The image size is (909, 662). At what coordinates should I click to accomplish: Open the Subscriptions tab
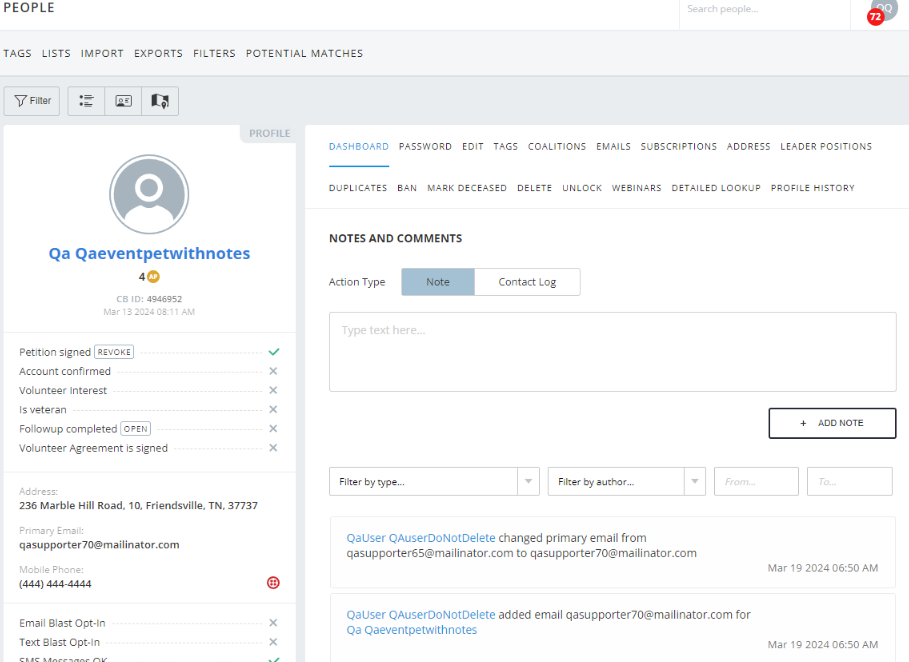(x=678, y=147)
